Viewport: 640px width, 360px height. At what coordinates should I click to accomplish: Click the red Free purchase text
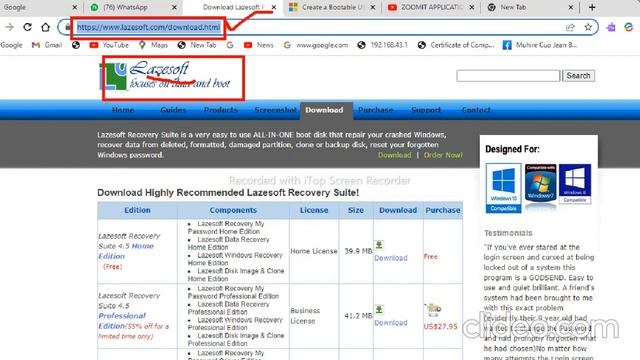point(431,257)
